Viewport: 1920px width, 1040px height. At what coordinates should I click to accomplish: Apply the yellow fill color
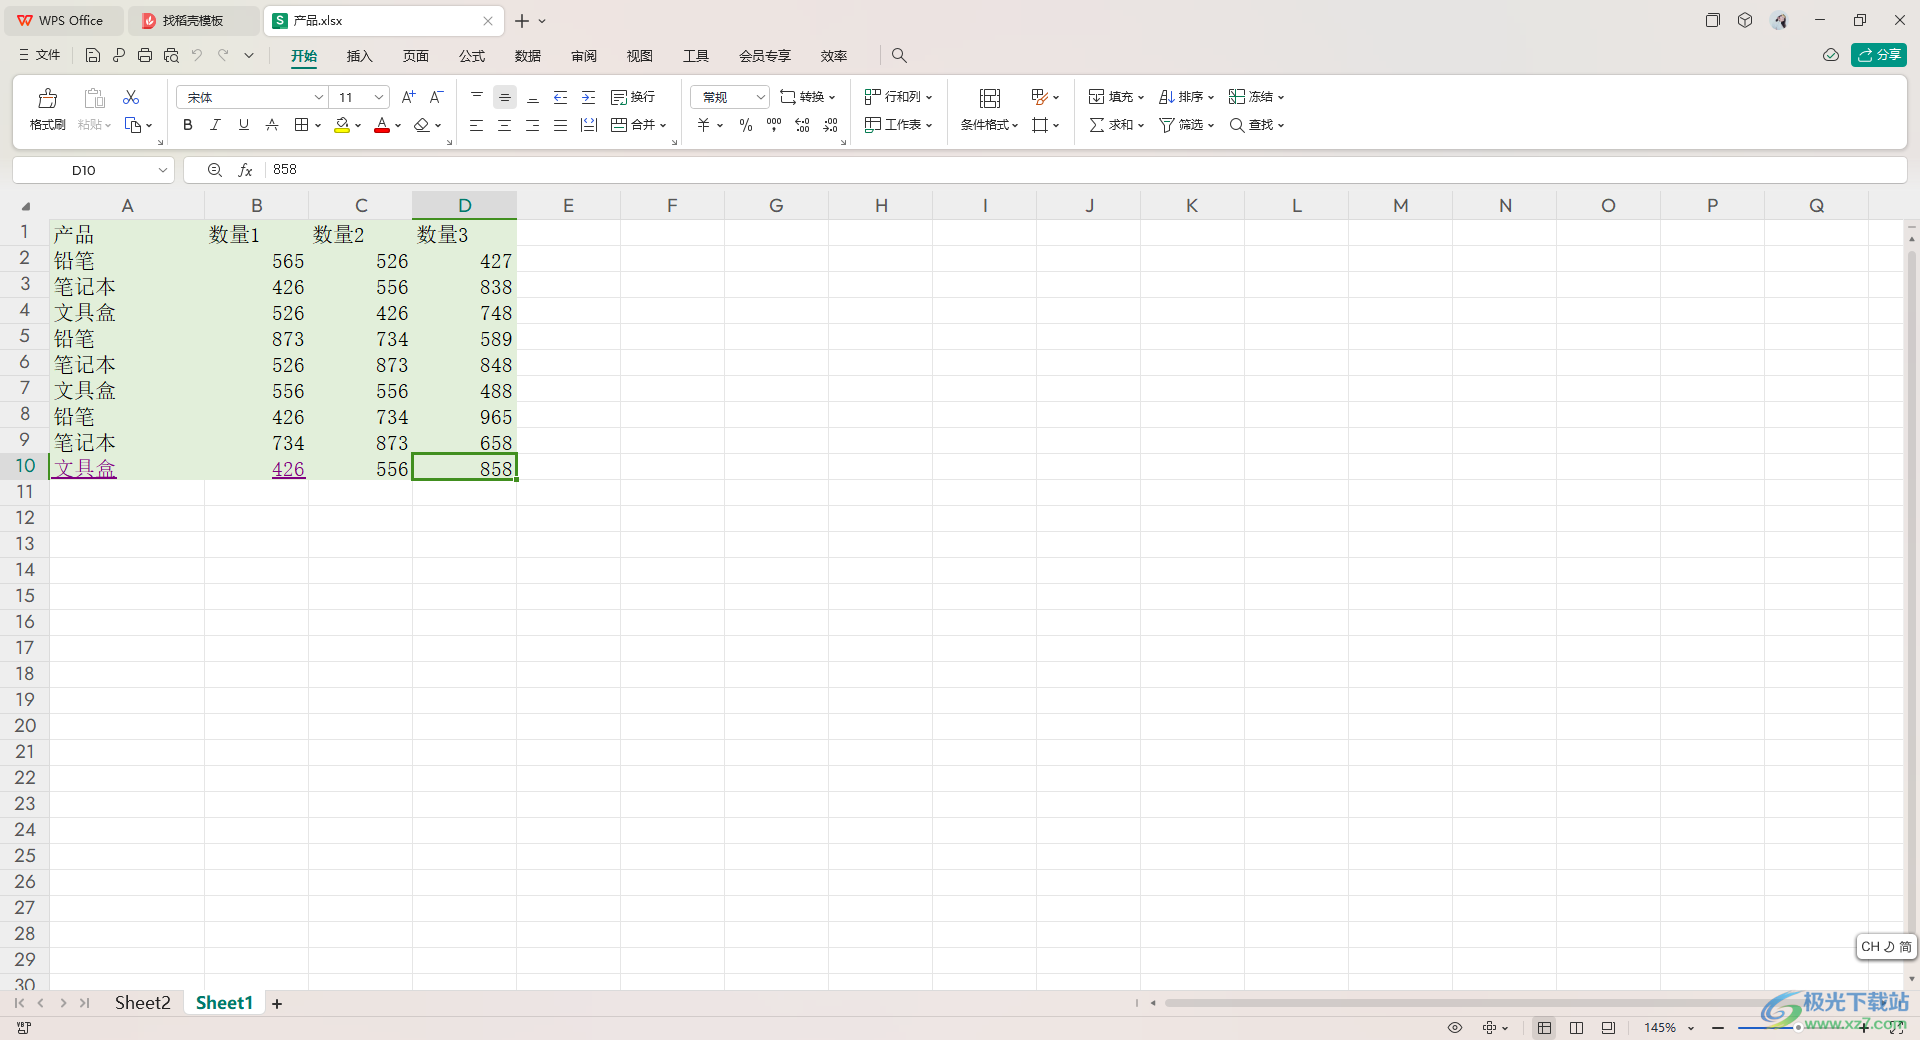[342, 125]
